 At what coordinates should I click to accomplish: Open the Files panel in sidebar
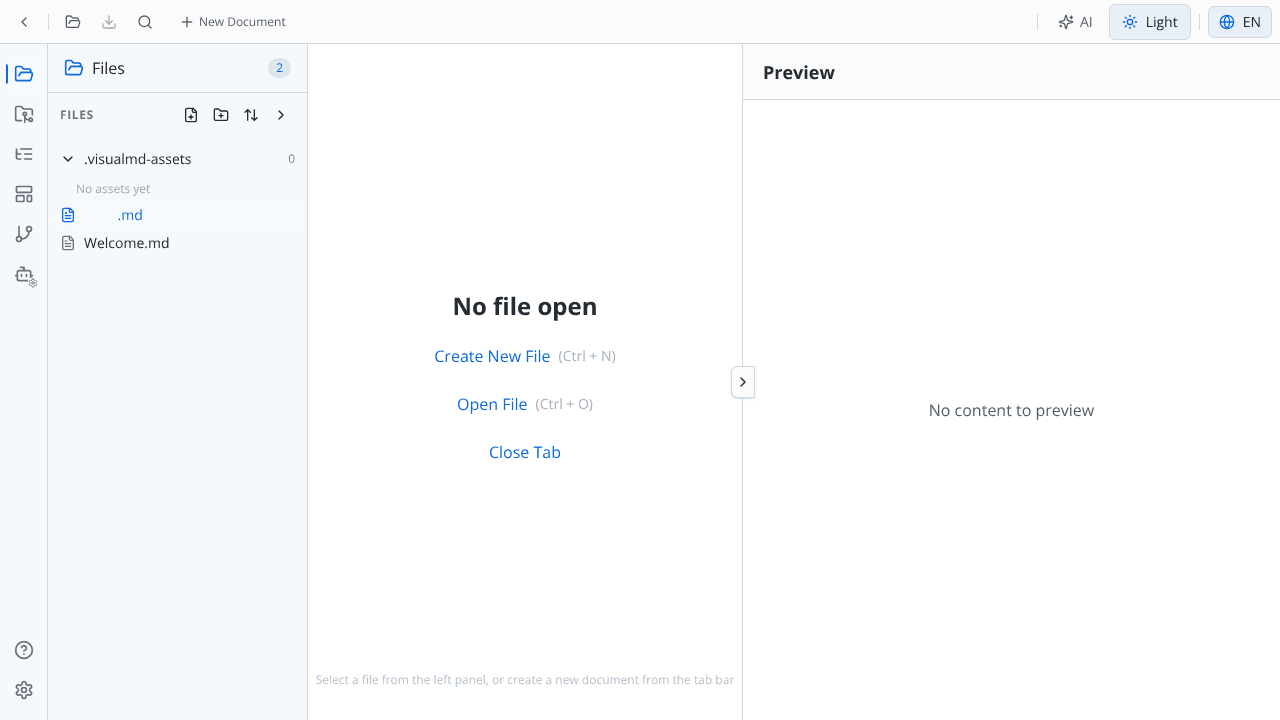coord(24,74)
